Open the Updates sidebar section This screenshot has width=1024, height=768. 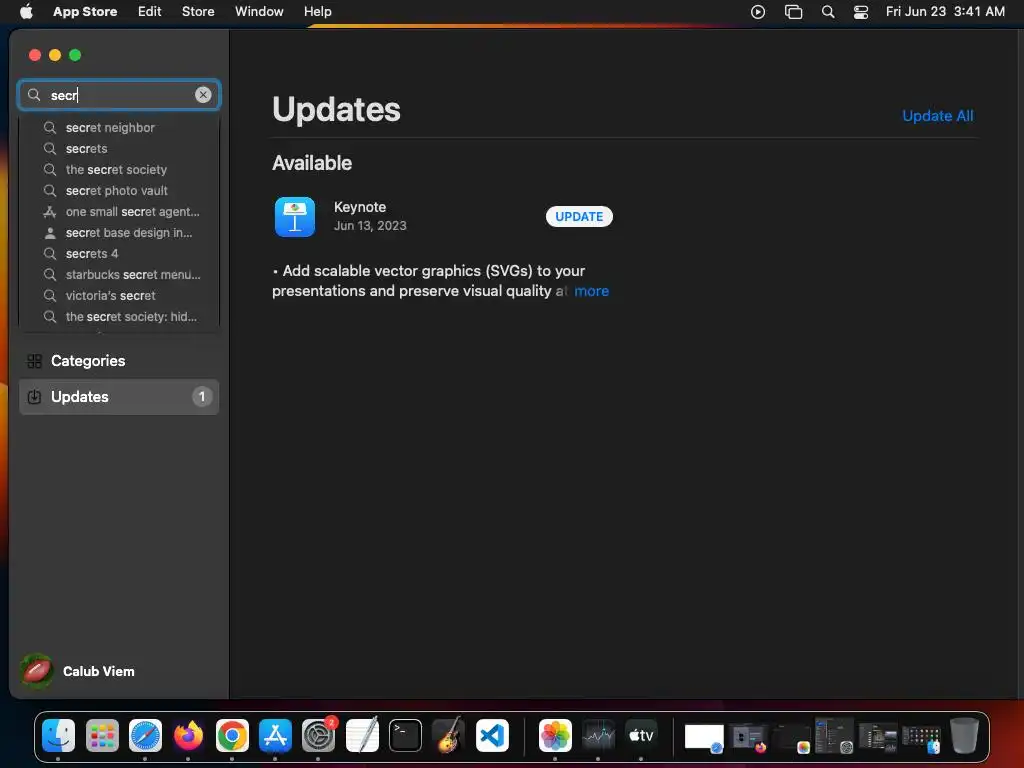pyautogui.click(x=119, y=396)
